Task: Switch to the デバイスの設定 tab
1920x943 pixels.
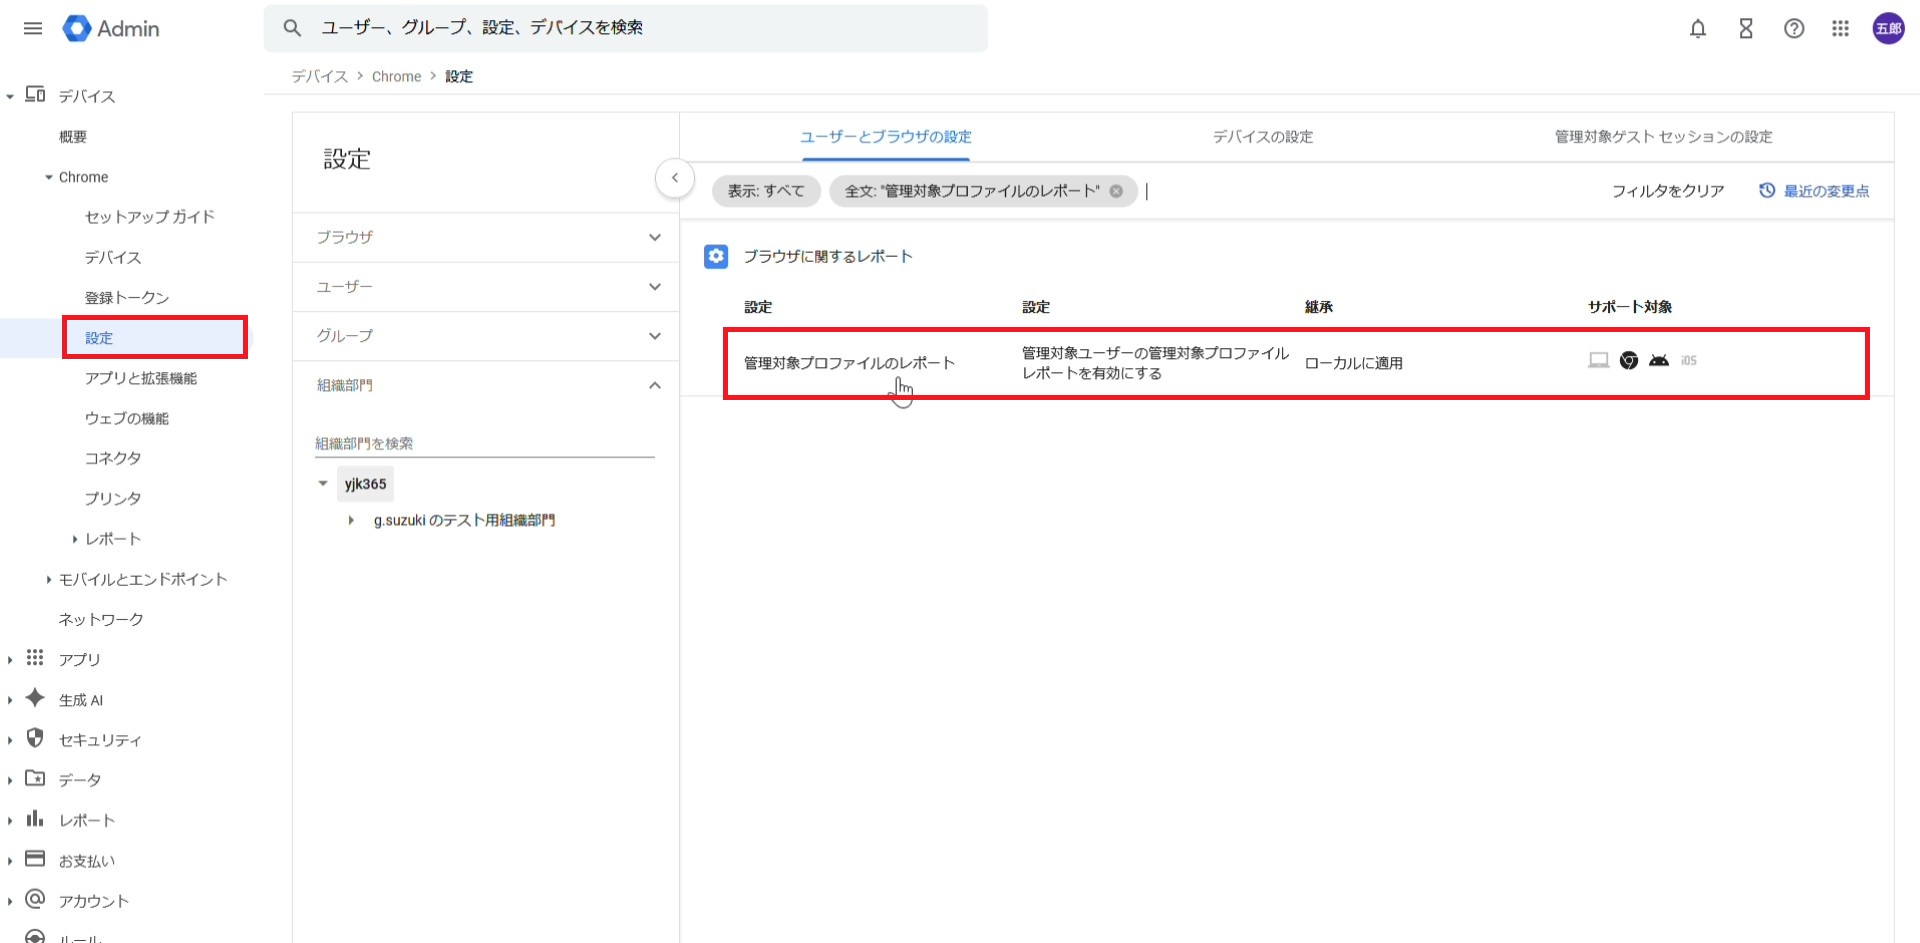Action: 1262,137
